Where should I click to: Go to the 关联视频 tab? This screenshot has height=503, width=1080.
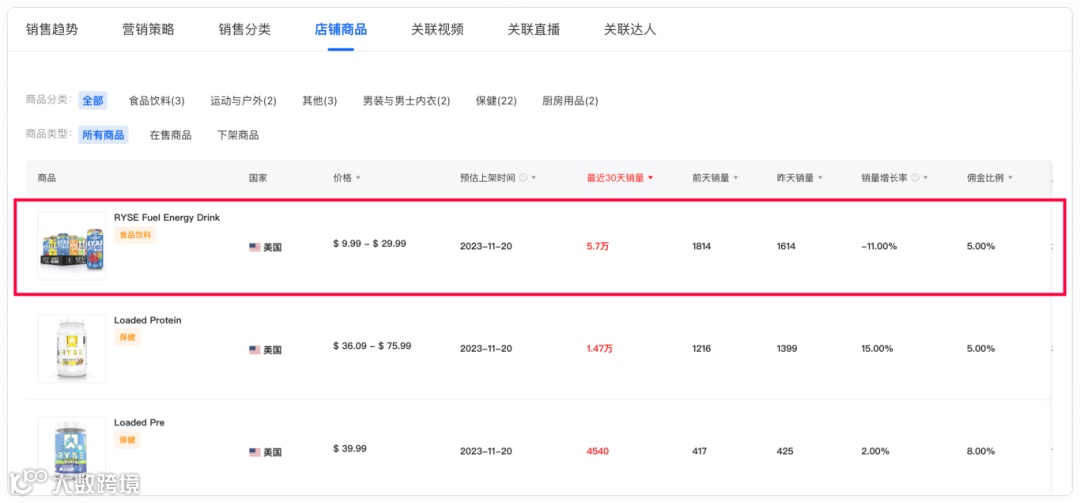point(437,30)
